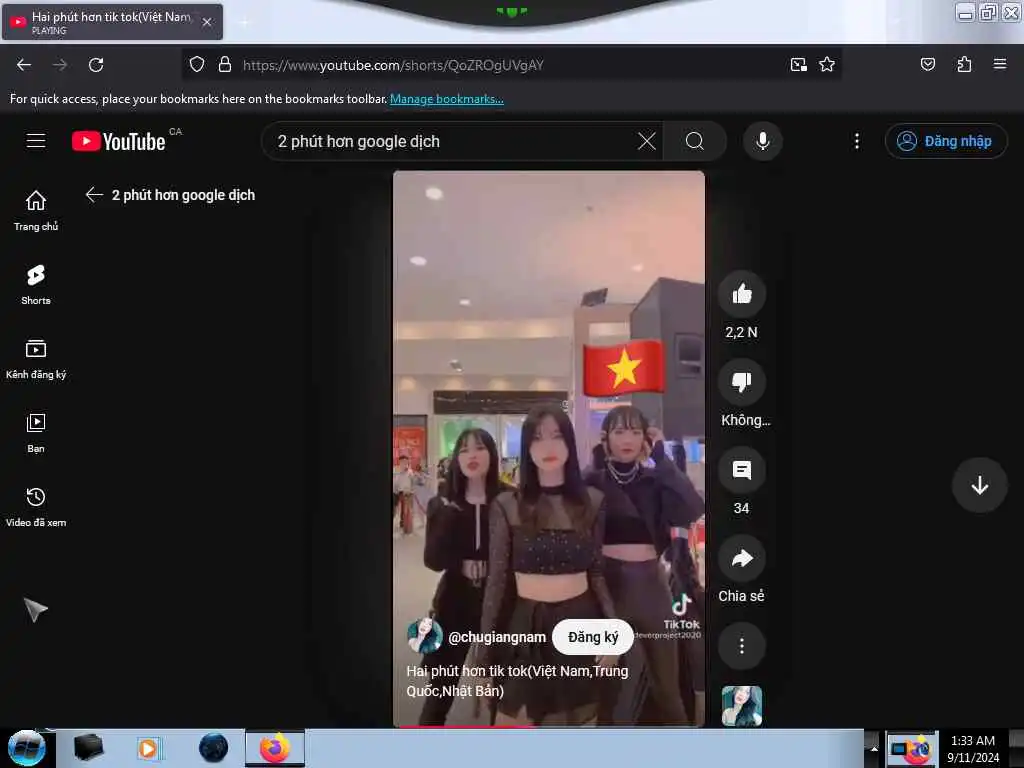Open more options on the short
The width and height of the screenshot is (1024, 768).
pyautogui.click(x=742, y=646)
